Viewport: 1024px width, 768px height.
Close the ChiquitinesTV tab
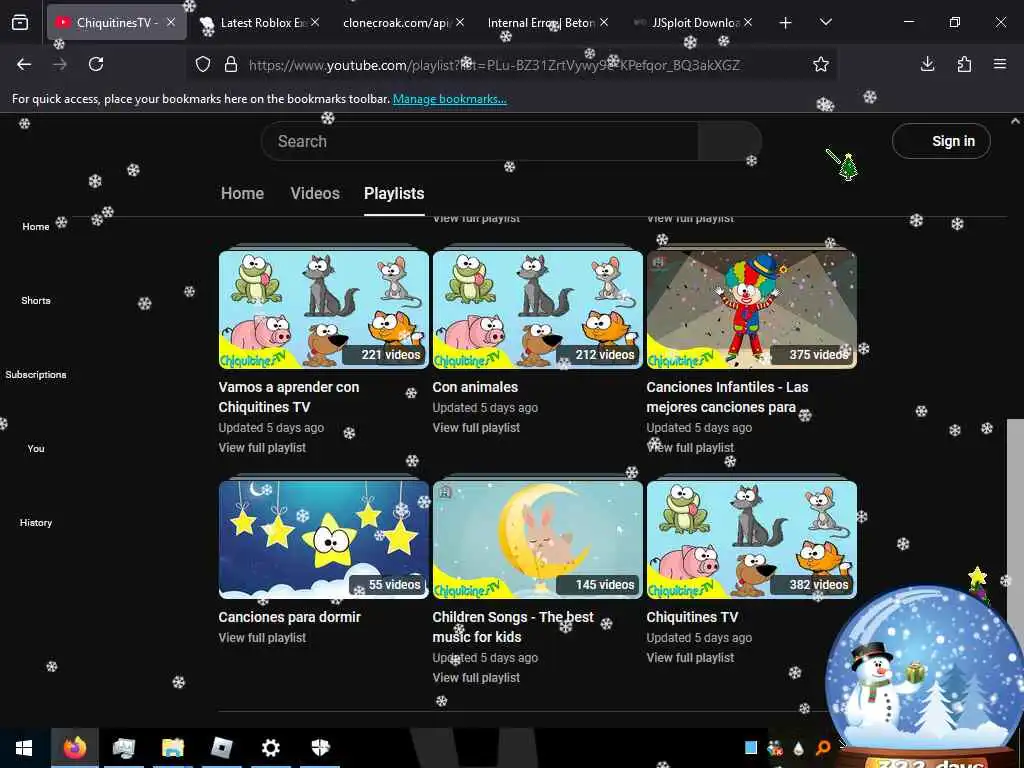tap(170, 22)
